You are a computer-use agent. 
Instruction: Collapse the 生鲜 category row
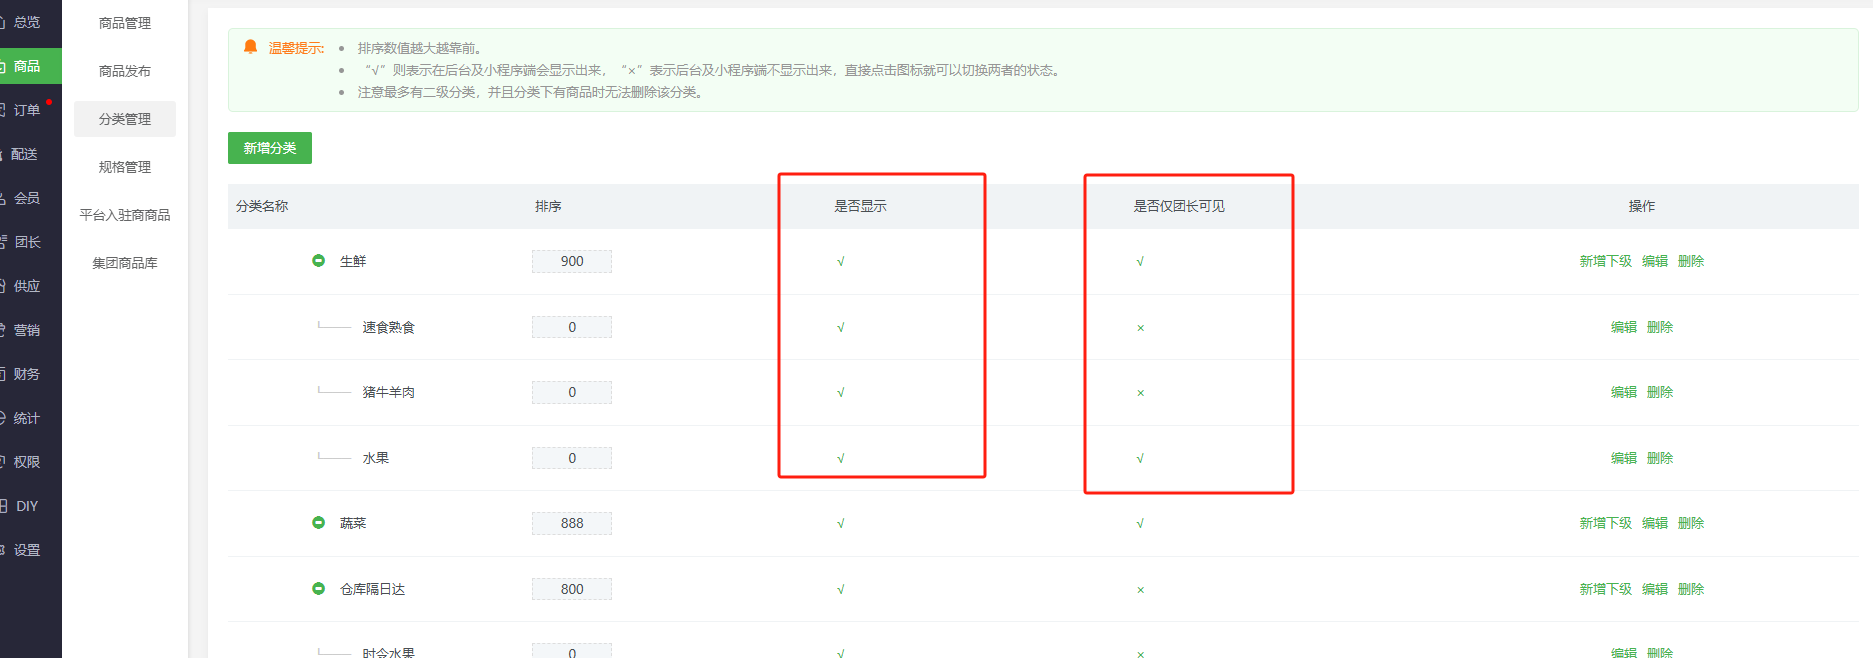coord(318,261)
